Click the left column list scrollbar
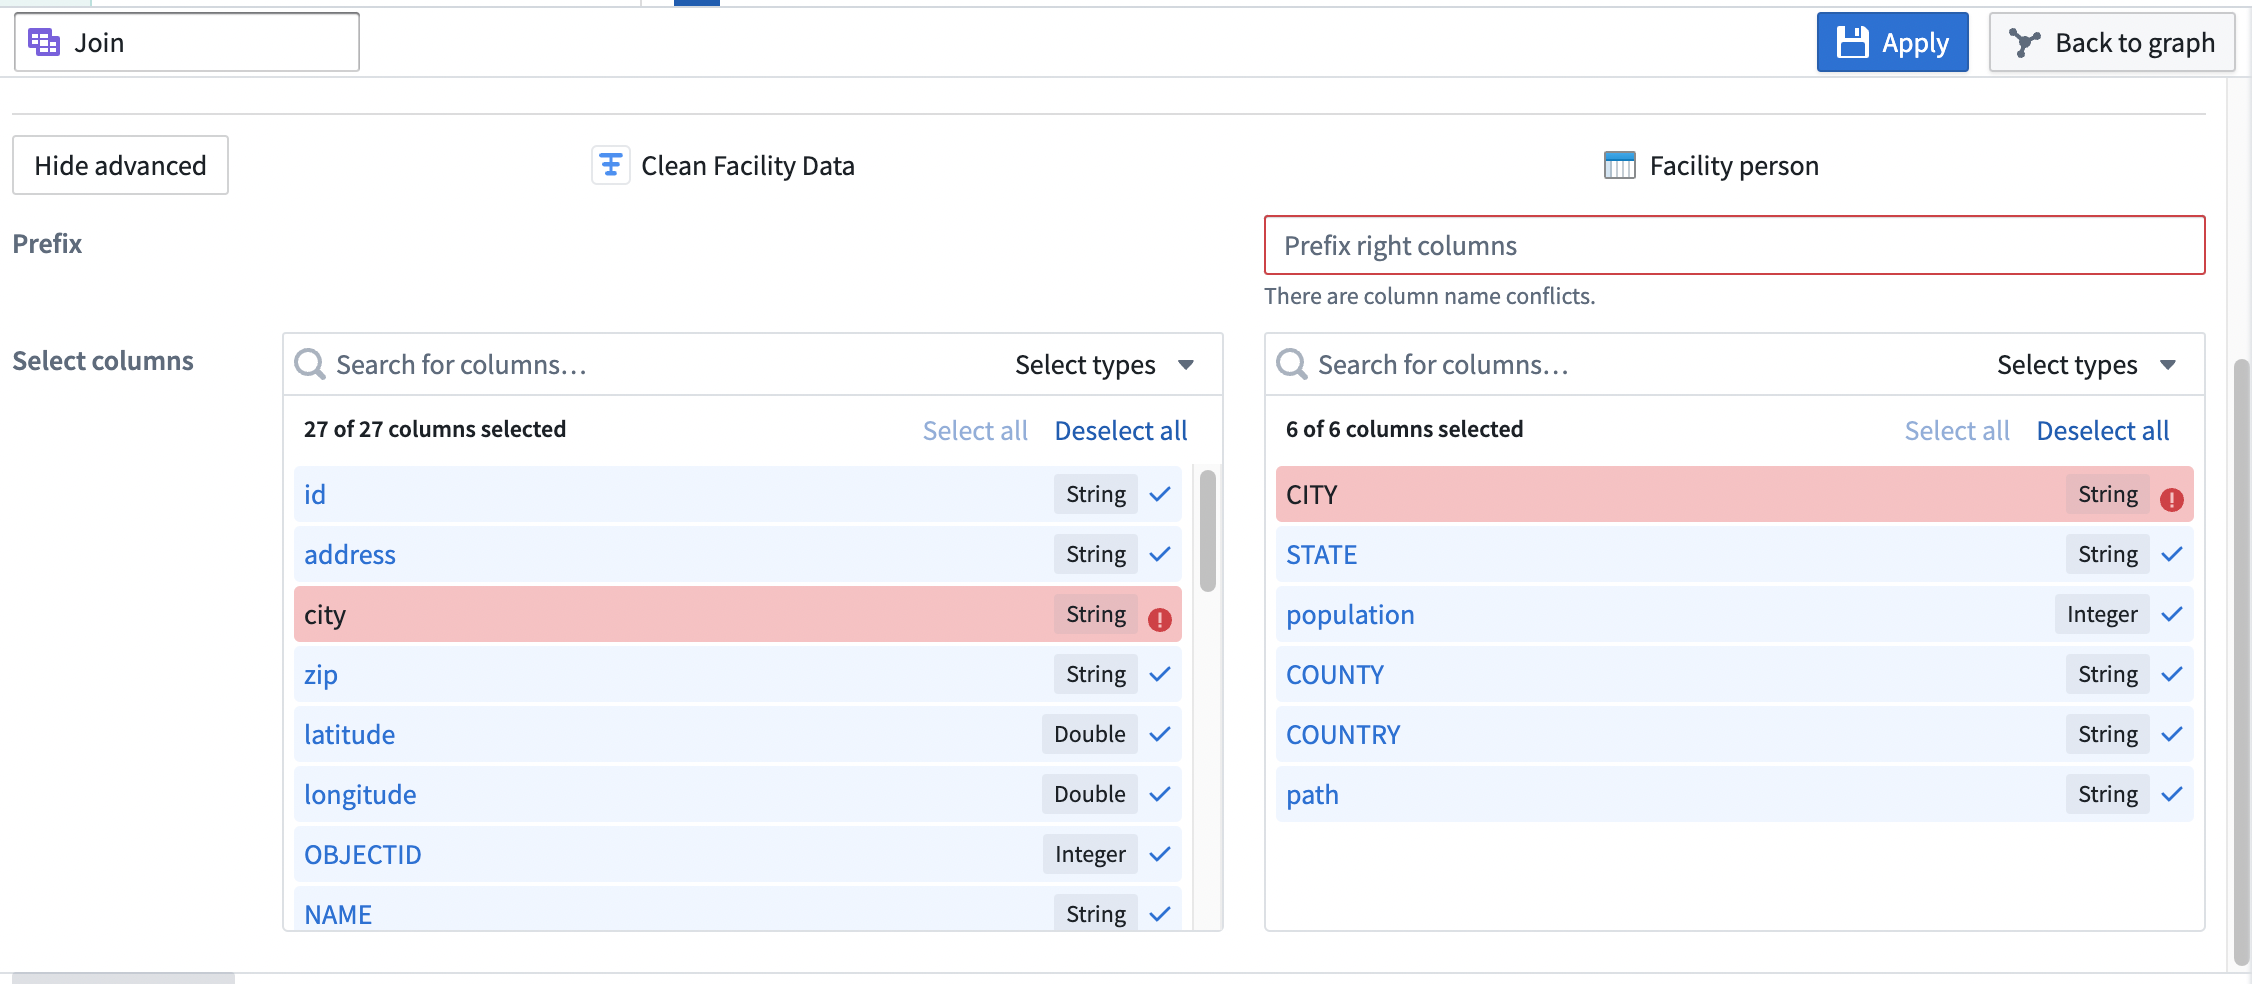 click(x=1208, y=530)
